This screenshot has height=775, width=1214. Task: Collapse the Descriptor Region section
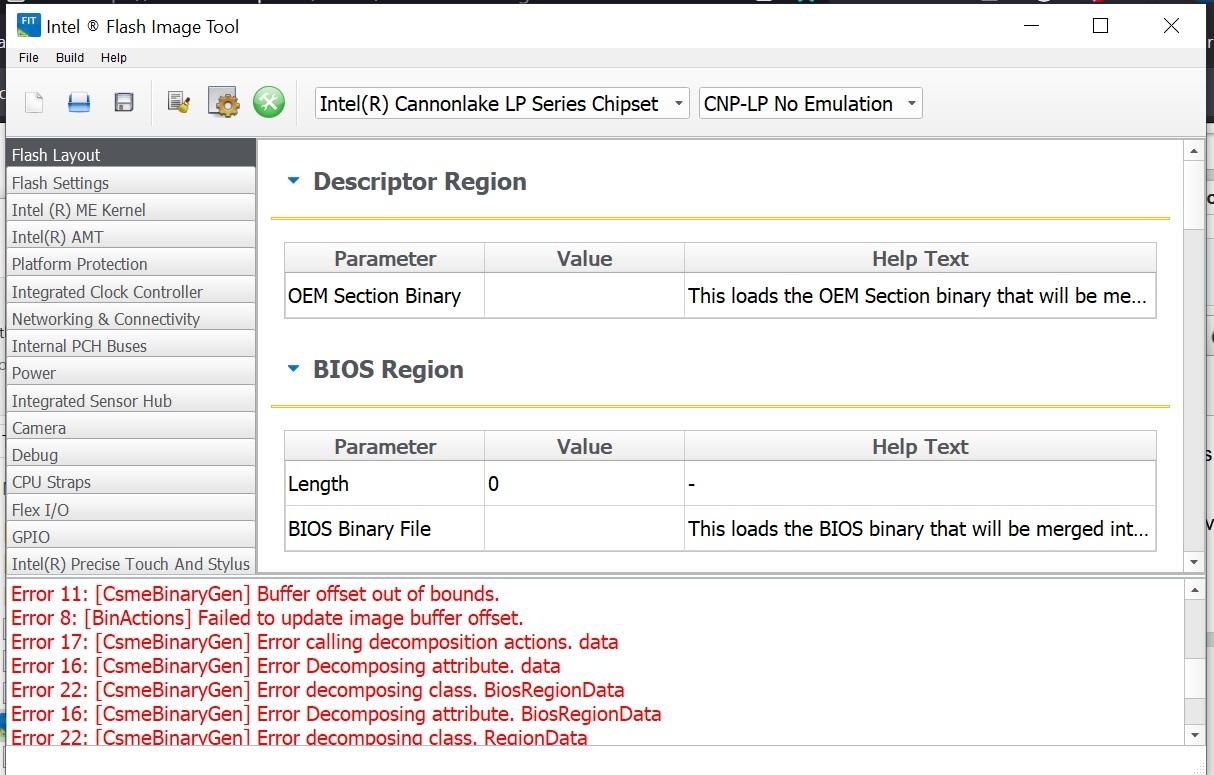coord(293,181)
